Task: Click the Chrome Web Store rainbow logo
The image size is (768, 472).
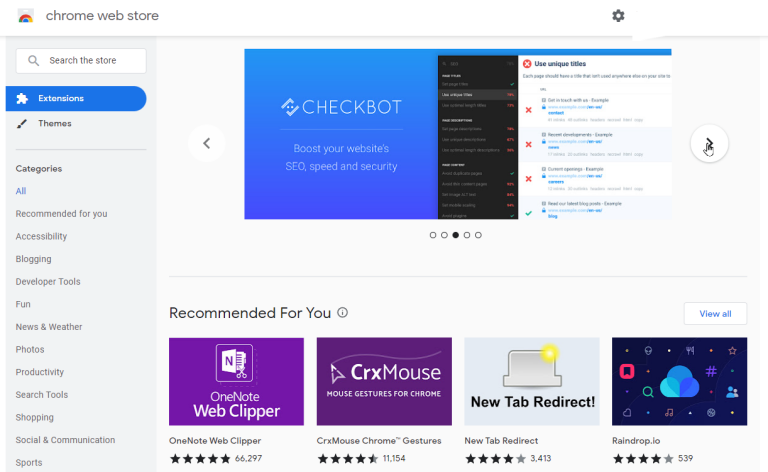Action: tap(25, 16)
